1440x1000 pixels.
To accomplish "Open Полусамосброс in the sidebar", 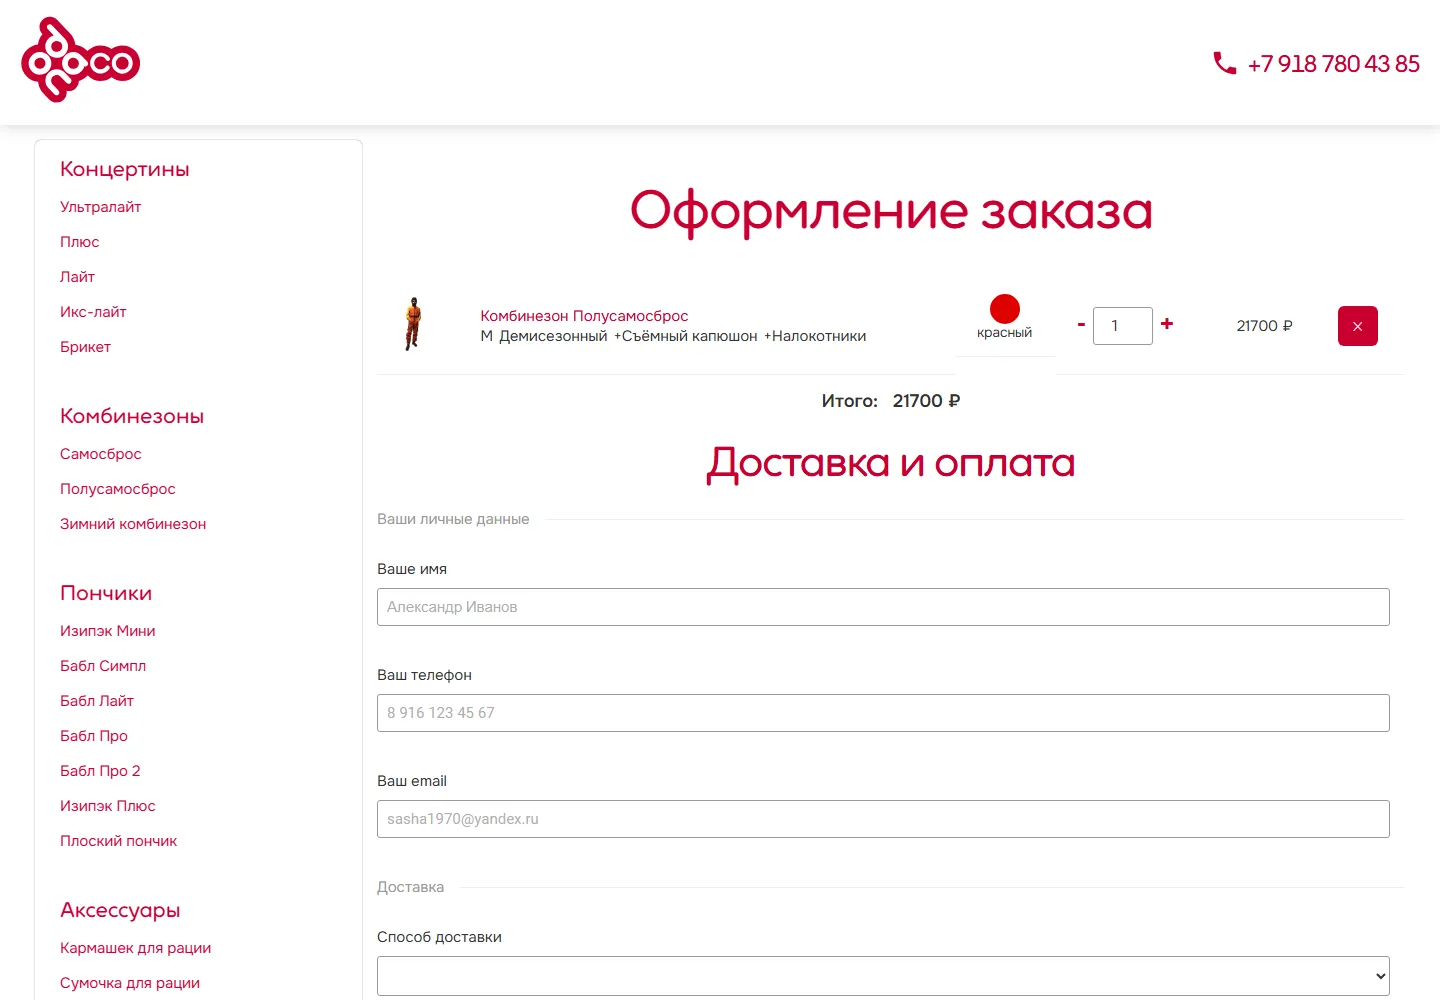I will (x=117, y=489).
